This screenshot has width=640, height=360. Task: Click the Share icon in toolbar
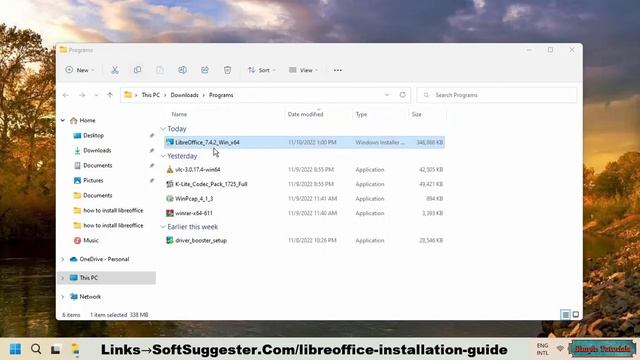pos(205,70)
